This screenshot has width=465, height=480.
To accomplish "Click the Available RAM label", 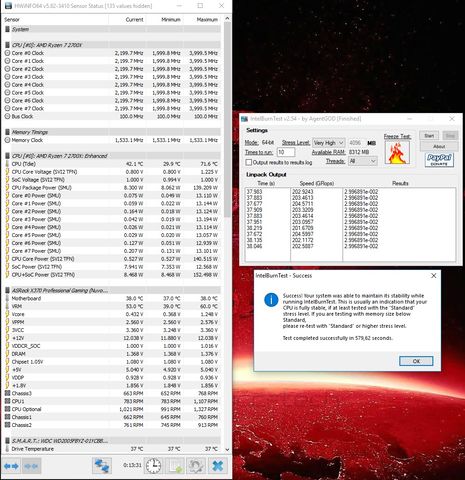I will (328, 152).
